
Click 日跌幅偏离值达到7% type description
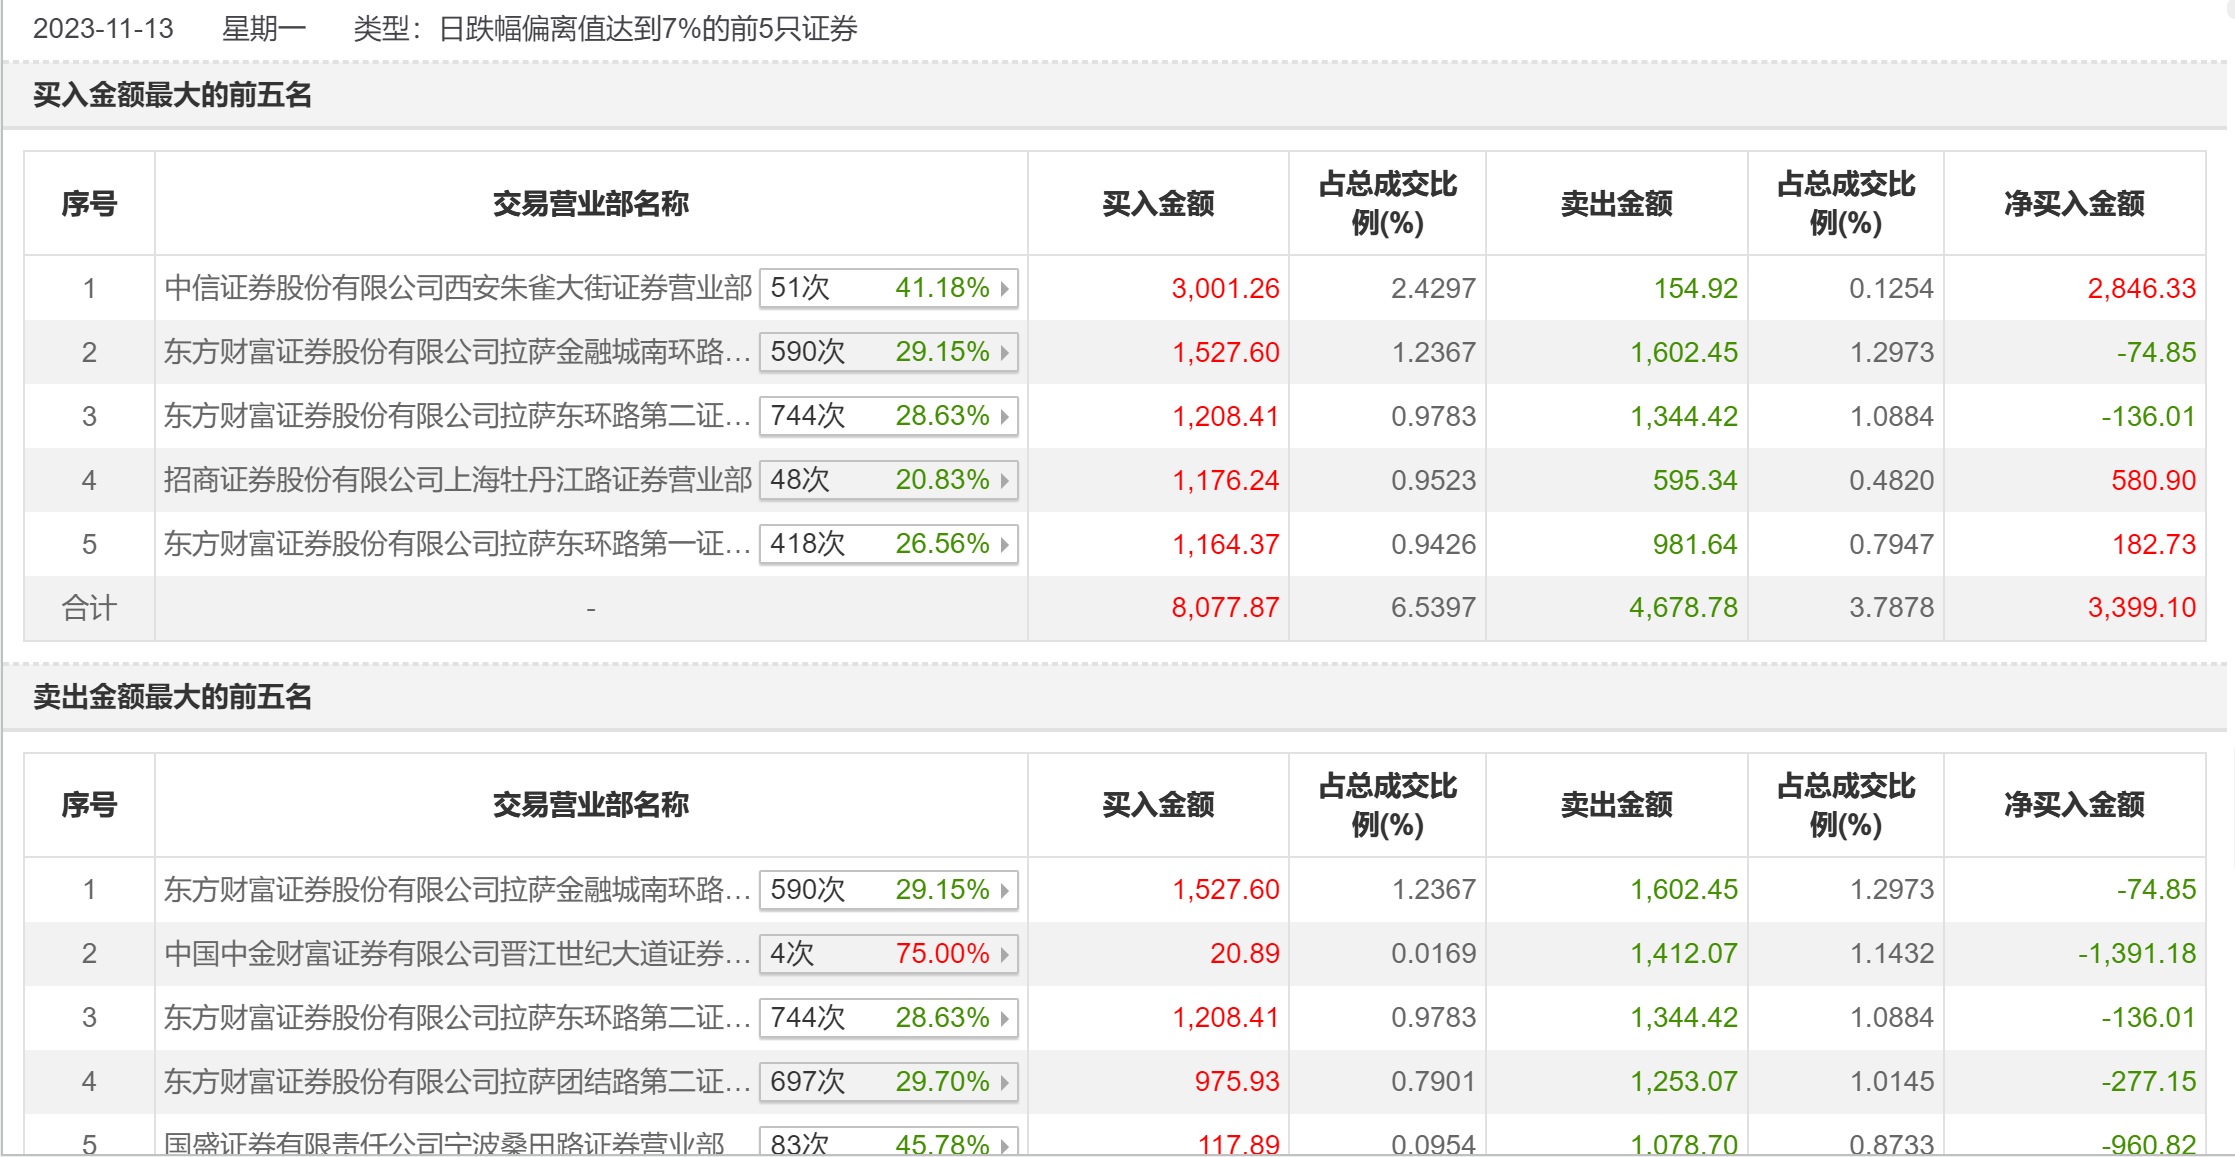click(x=648, y=29)
